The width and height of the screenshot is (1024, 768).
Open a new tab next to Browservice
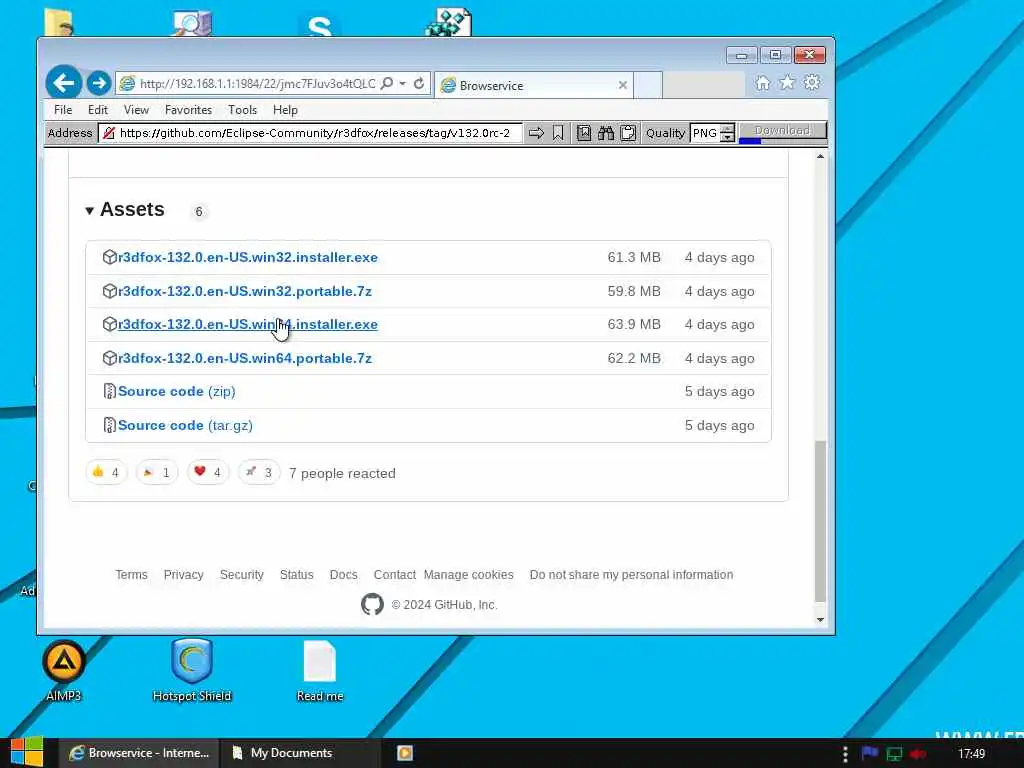tap(648, 85)
